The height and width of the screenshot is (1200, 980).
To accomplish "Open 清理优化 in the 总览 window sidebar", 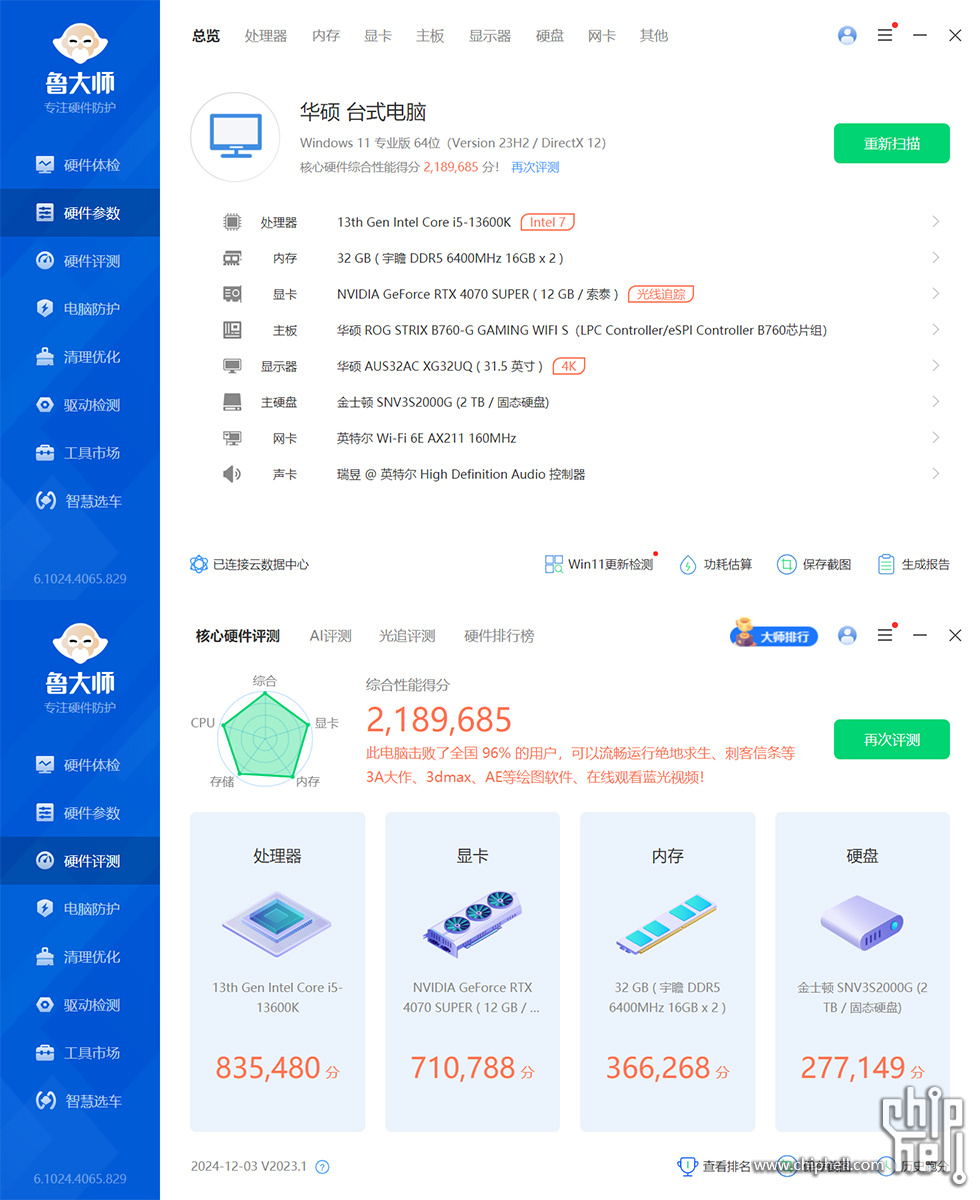I will (80, 357).
